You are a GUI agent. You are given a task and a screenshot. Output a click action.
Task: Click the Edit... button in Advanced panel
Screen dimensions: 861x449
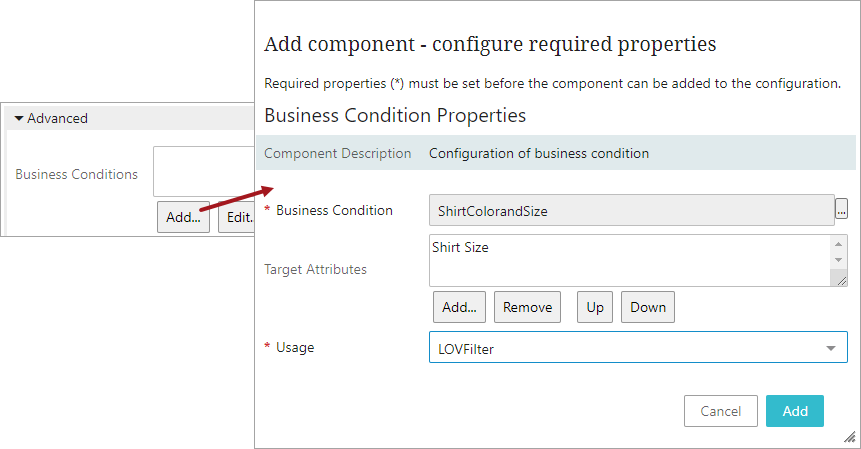(238, 217)
